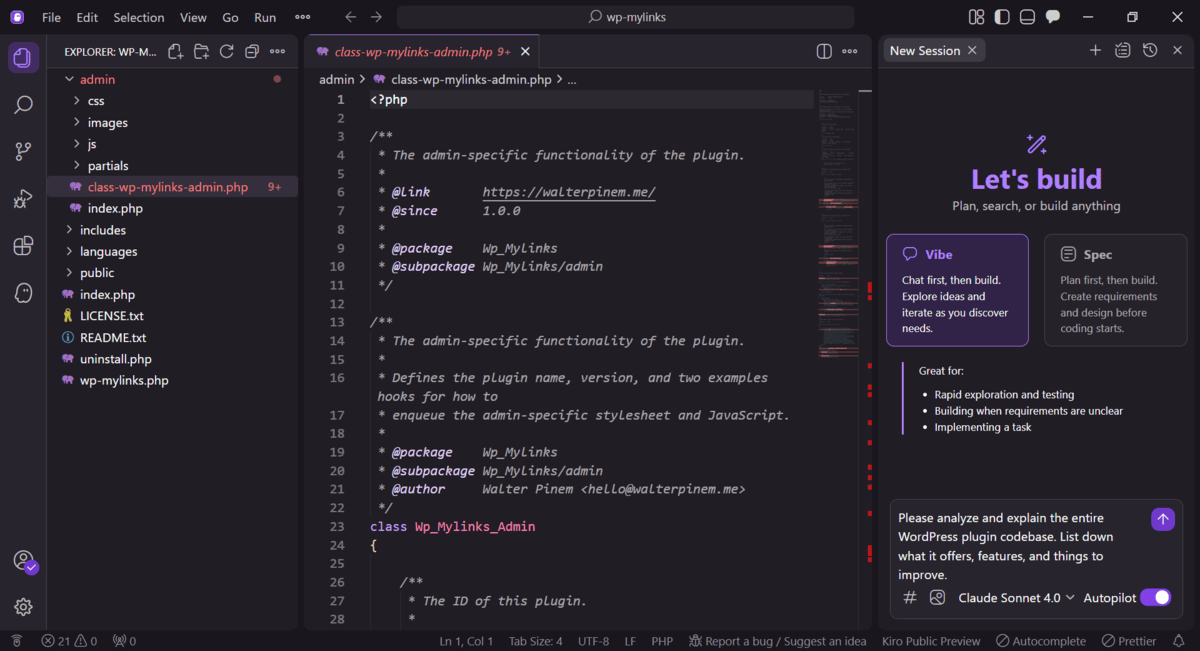Viewport: 1200px width, 651px height.
Task: Attach an image to the chat prompt
Action: 937,597
